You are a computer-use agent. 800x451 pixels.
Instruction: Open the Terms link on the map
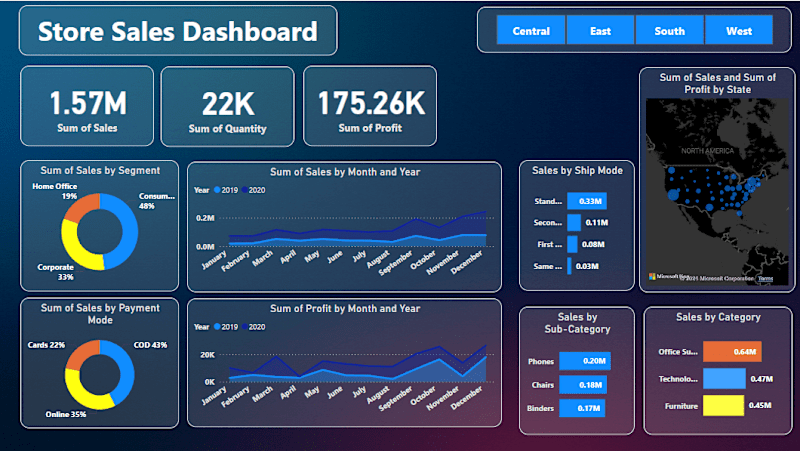[x=765, y=279]
